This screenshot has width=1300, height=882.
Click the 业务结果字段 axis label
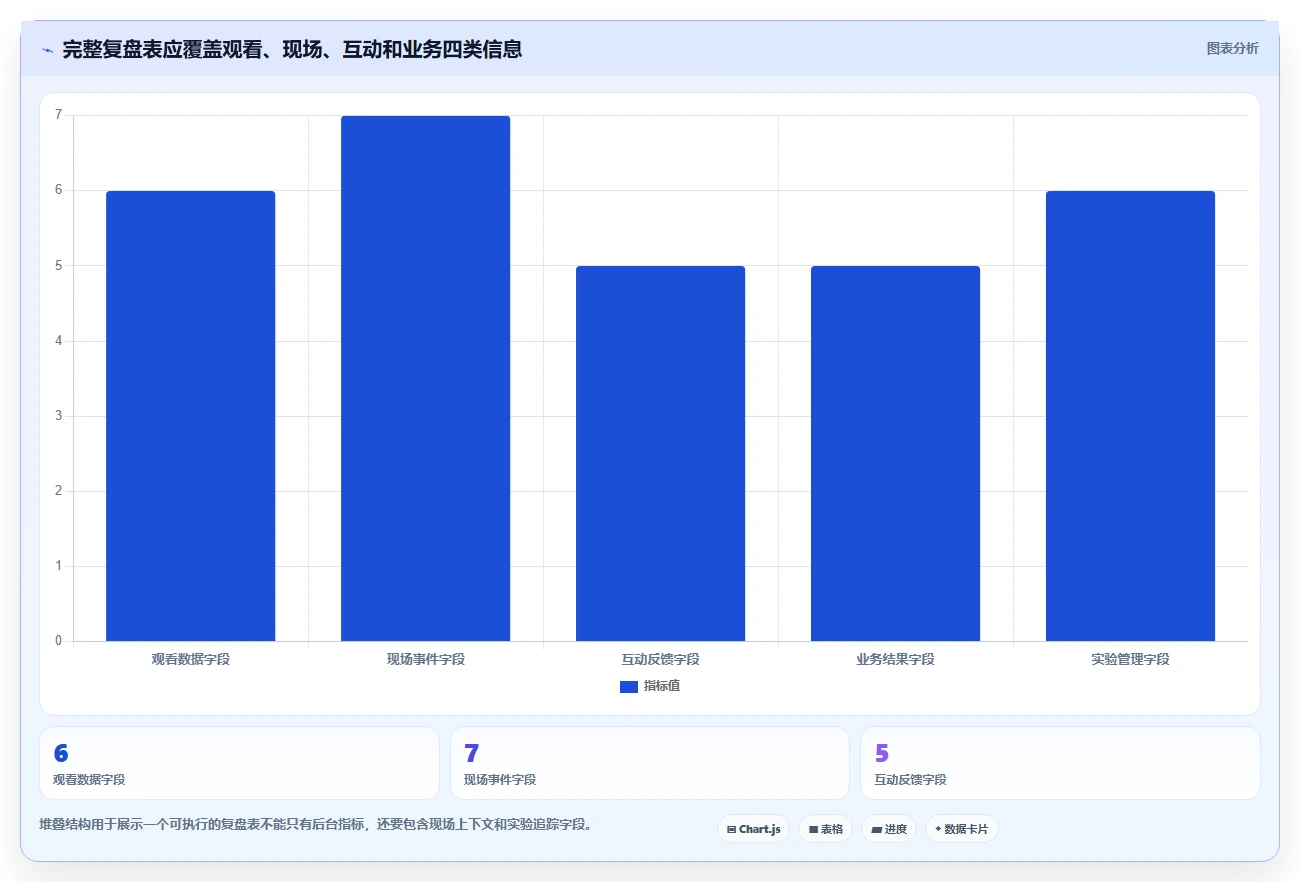pyautogui.click(x=895, y=659)
